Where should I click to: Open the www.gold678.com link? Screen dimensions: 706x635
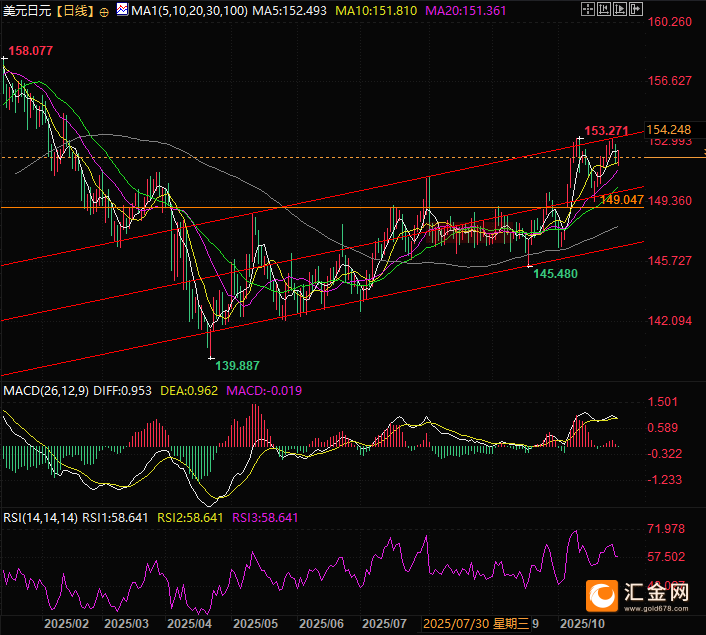(x=664, y=606)
